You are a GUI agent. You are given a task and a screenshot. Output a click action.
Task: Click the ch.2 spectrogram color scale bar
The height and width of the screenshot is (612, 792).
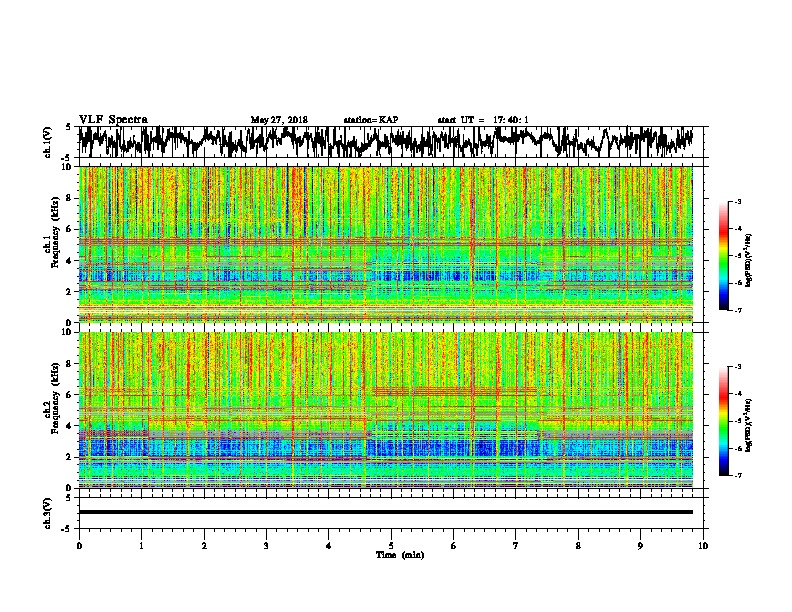[723, 421]
